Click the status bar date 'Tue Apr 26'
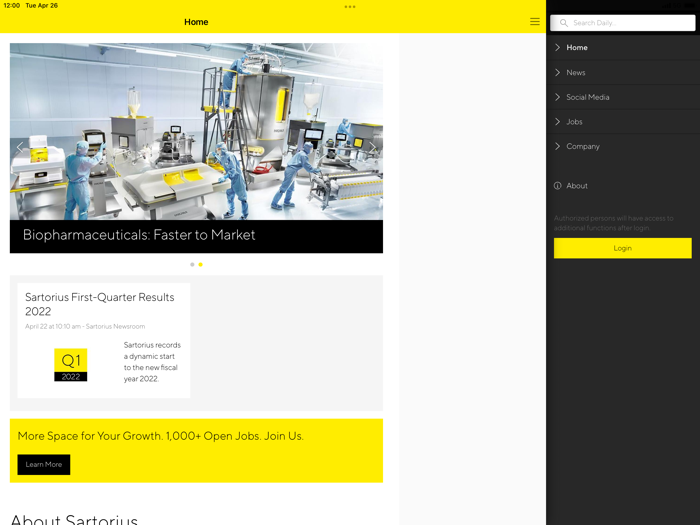 pyautogui.click(x=42, y=6)
